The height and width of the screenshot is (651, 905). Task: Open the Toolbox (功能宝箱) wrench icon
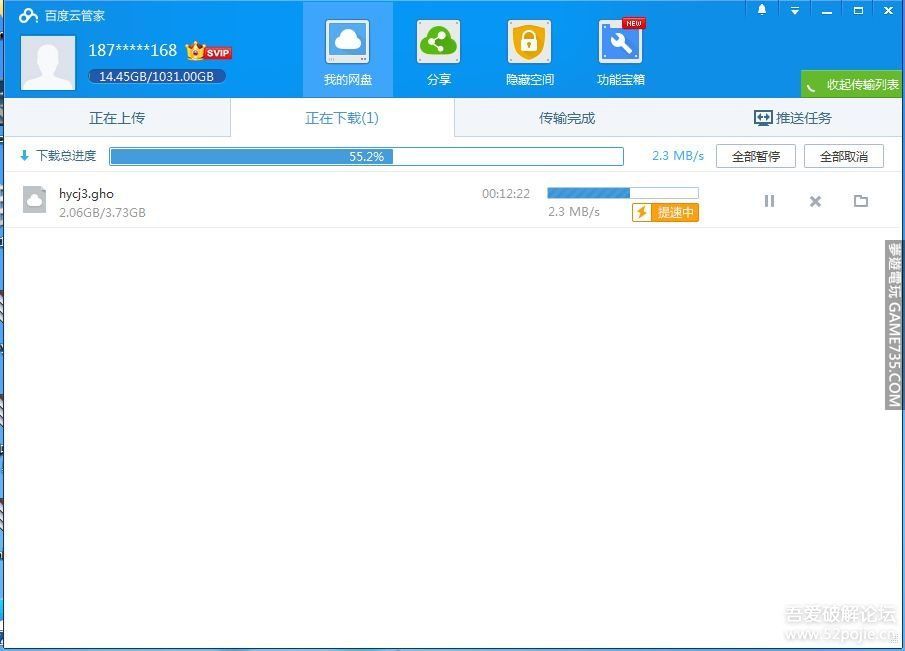coord(621,42)
